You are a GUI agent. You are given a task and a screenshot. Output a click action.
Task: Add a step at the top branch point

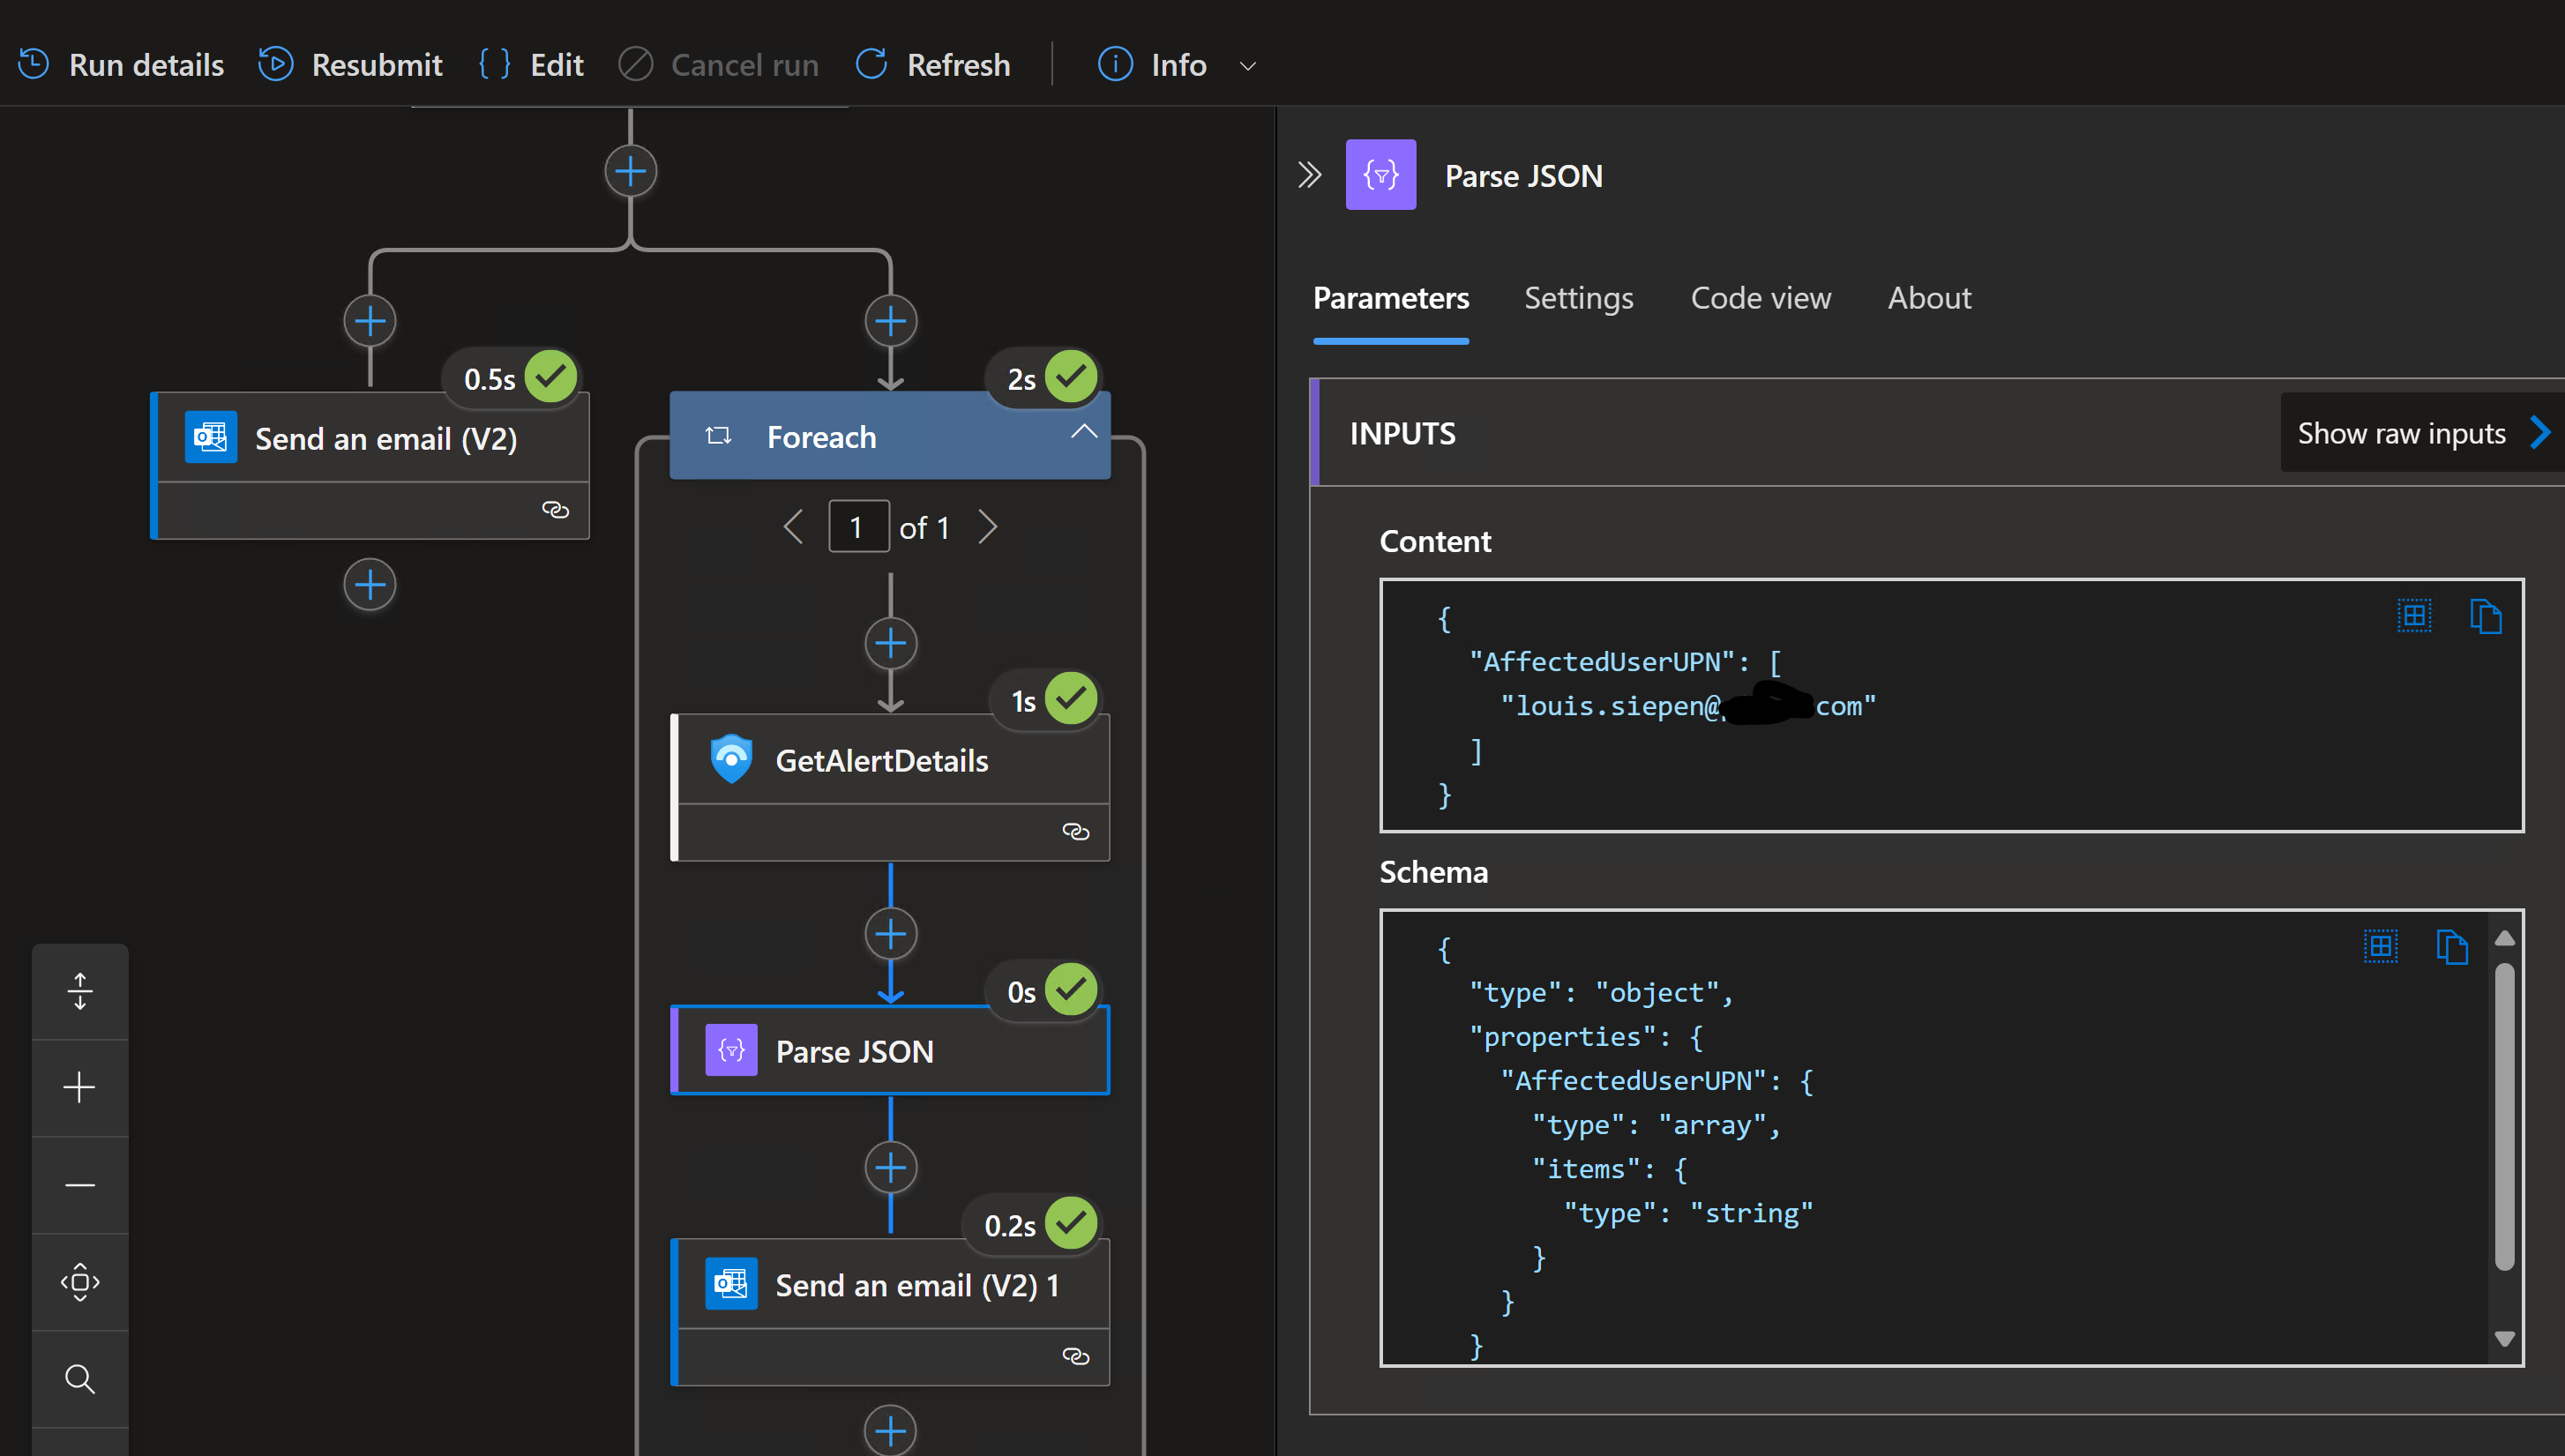tap(630, 171)
